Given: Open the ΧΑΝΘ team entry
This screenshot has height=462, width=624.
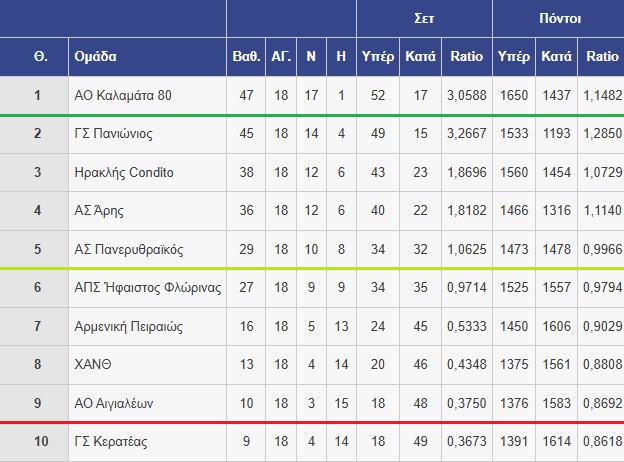Looking at the screenshot, I should click(93, 364).
